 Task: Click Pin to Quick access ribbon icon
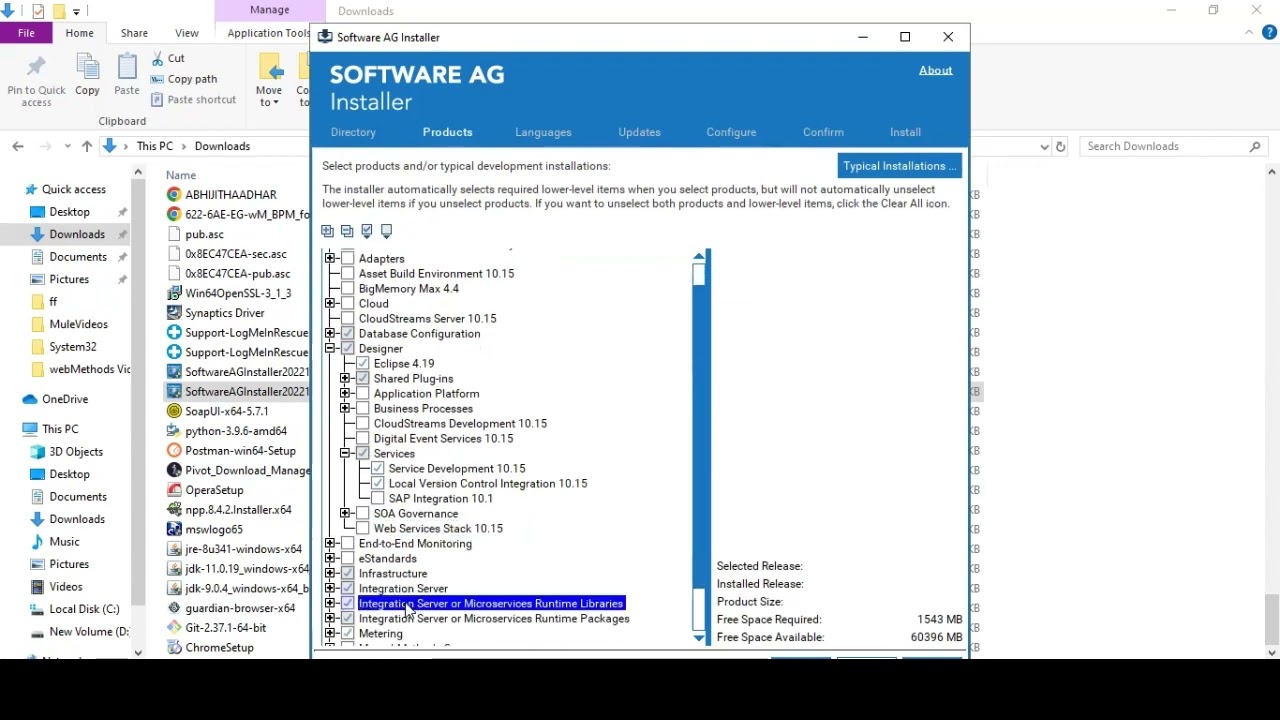[x=36, y=81]
